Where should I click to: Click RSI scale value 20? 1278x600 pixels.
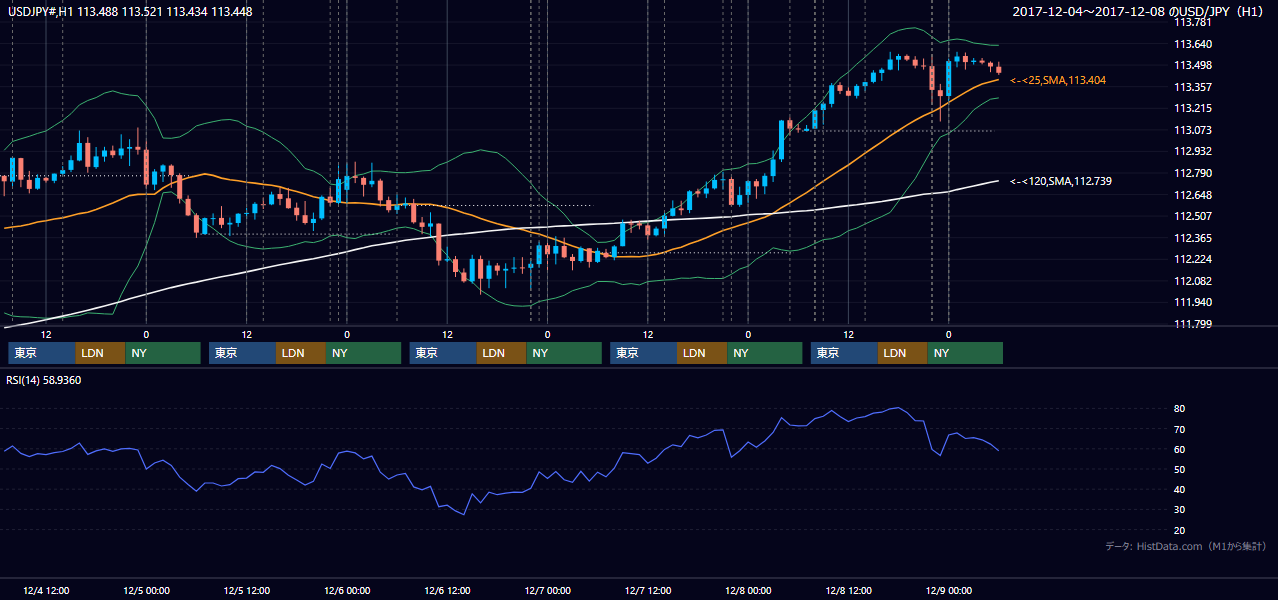(x=1179, y=530)
